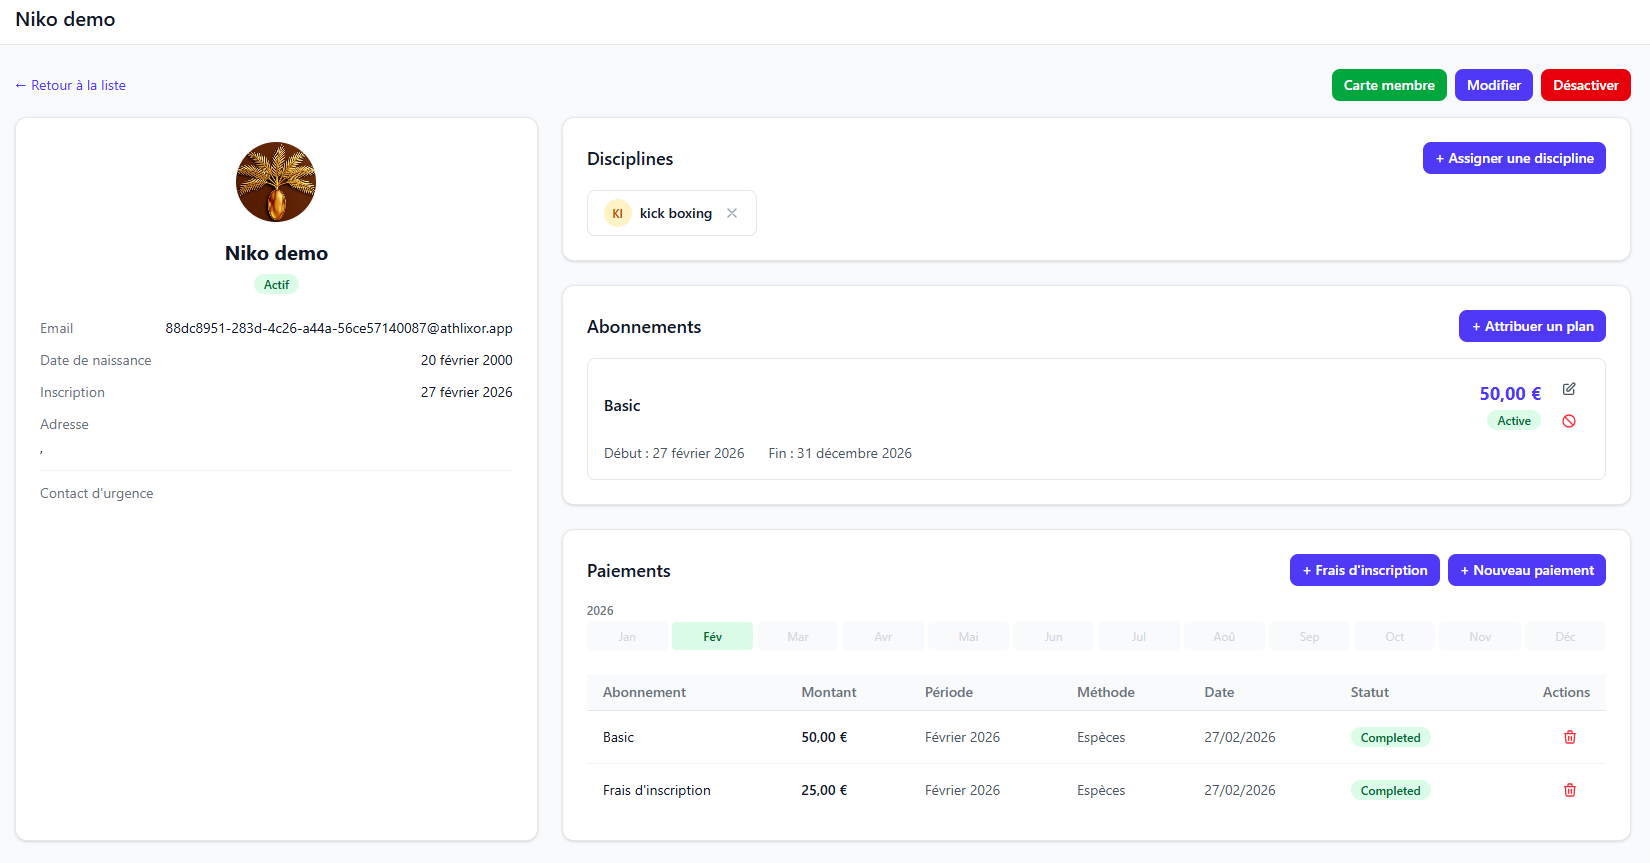This screenshot has height=863, width=1650.
Task: Click Attribuer un plan button
Action: 1532,326
